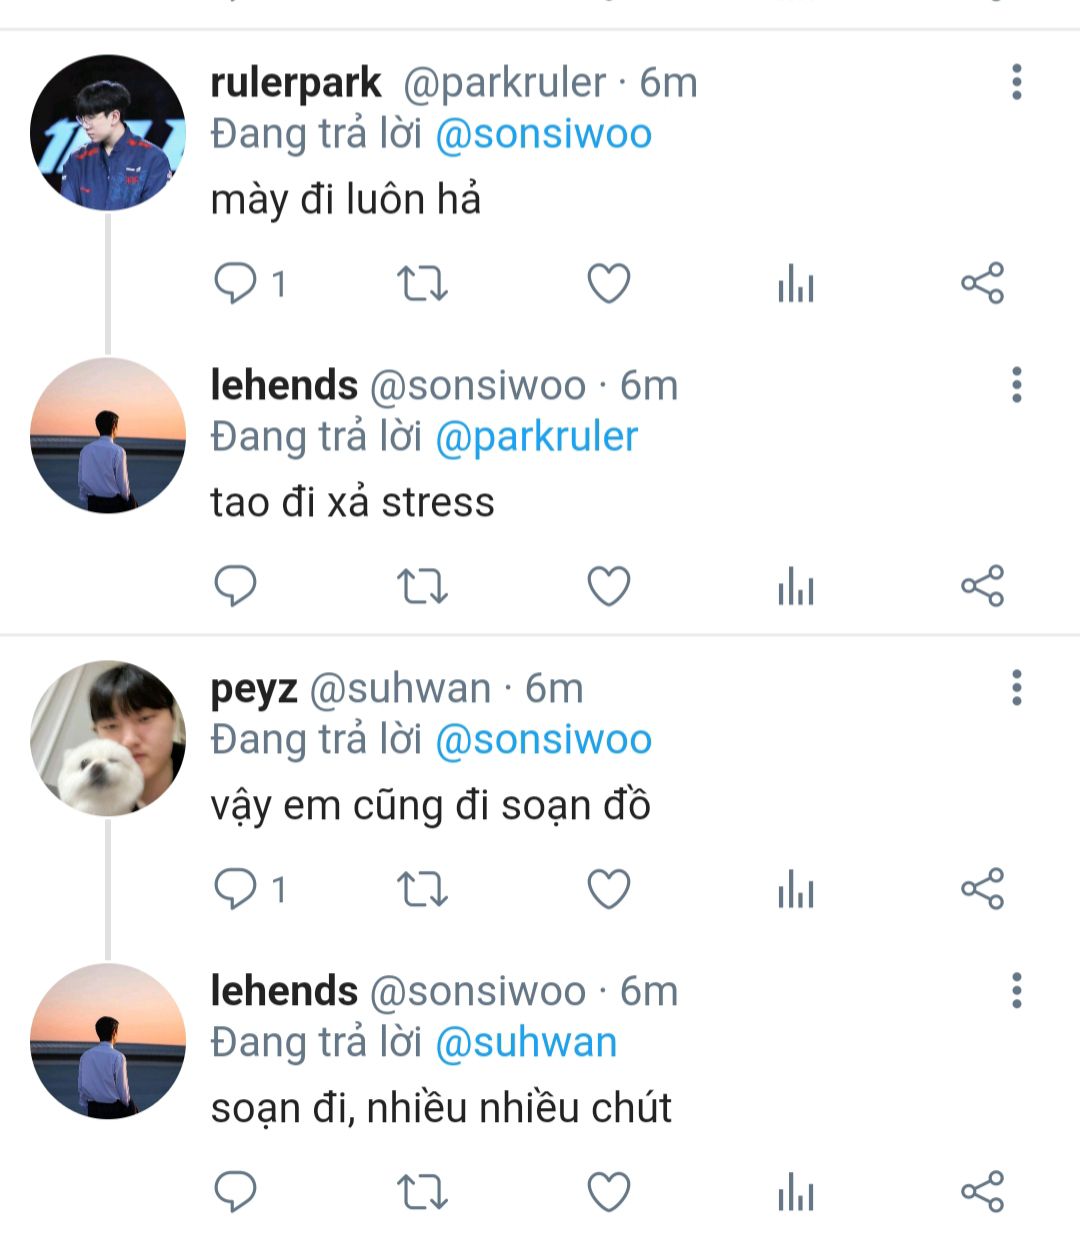View analytics for peyz's tweet
This screenshot has height=1237, width=1080.
click(x=796, y=889)
